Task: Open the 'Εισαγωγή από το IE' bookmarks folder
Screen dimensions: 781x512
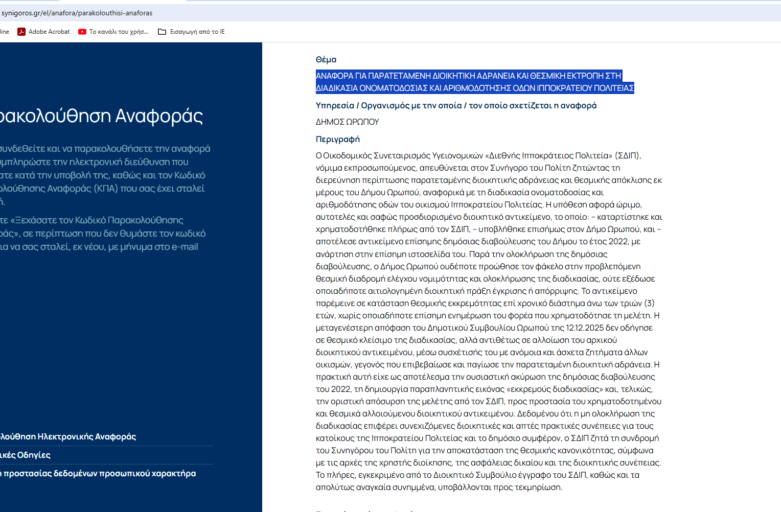Action: click(191, 32)
